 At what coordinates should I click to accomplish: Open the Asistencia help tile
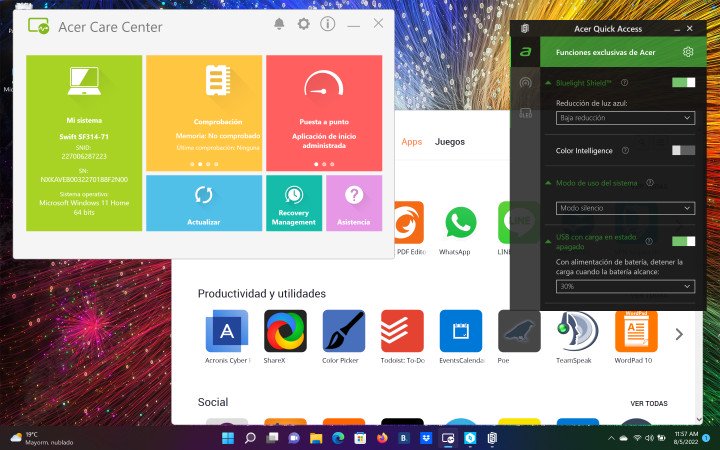point(354,203)
